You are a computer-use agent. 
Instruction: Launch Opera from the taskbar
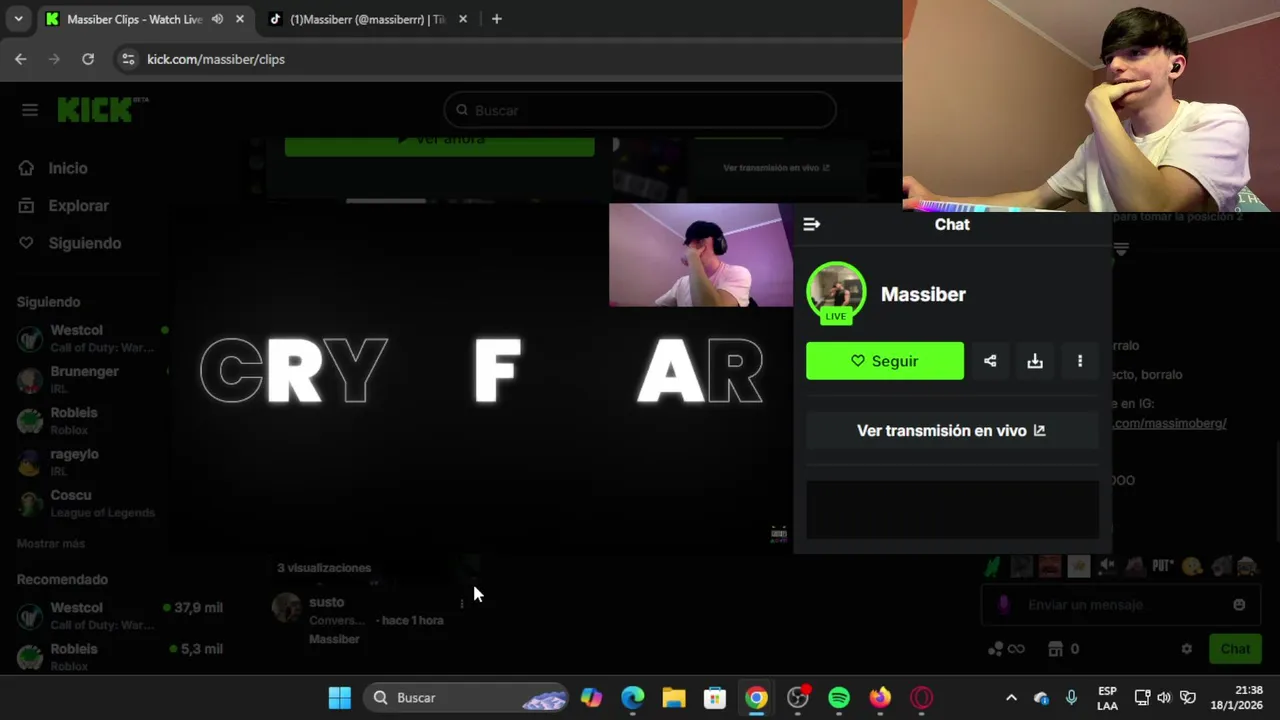click(x=921, y=697)
